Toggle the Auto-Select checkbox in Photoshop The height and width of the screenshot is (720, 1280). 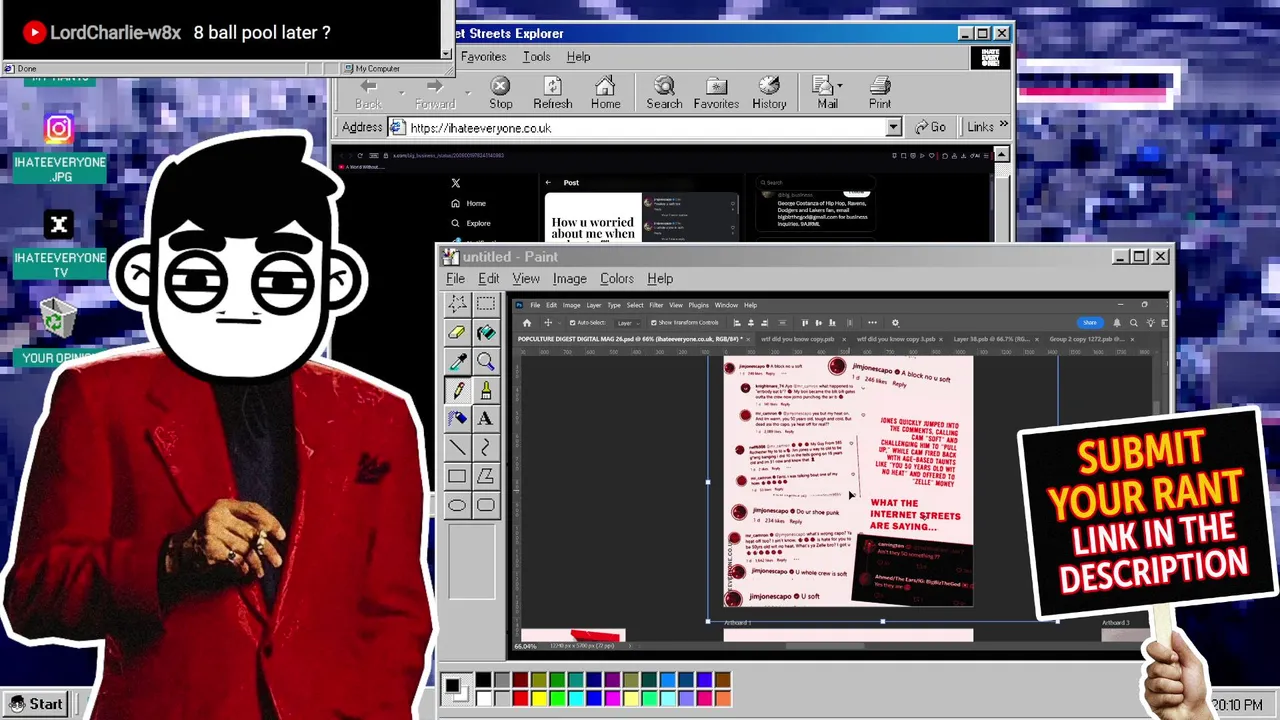click(x=572, y=323)
